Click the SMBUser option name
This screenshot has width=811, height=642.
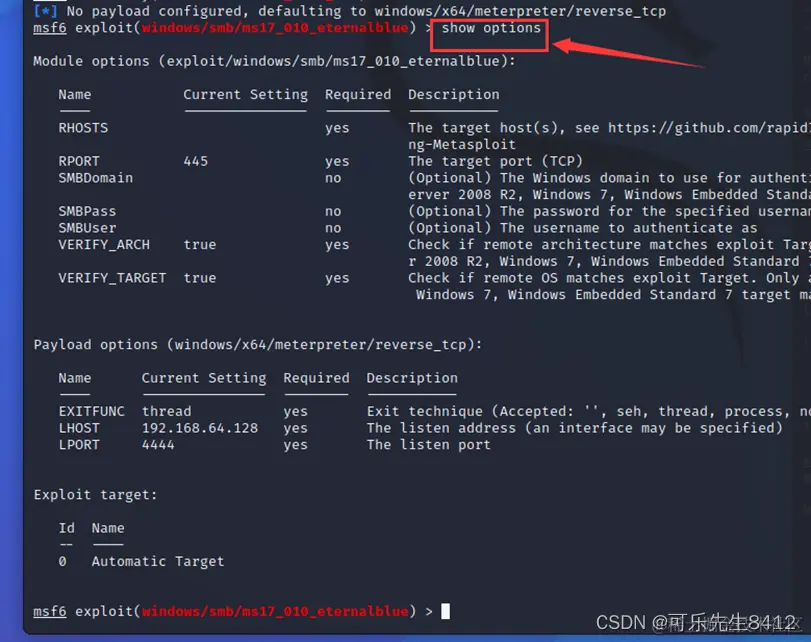[87, 228]
